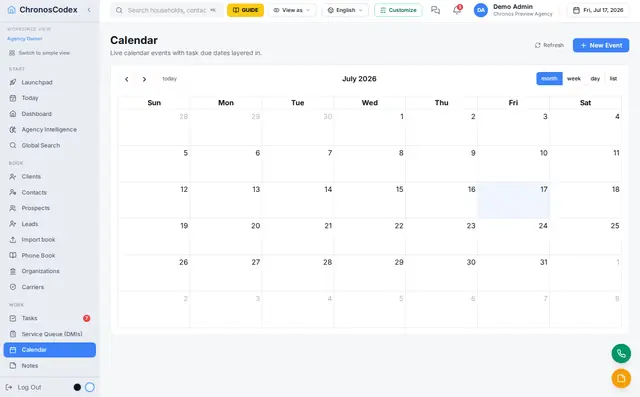This screenshot has width=640, height=397.
Task: Go to previous month arrow
Action: click(x=127, y=79)
